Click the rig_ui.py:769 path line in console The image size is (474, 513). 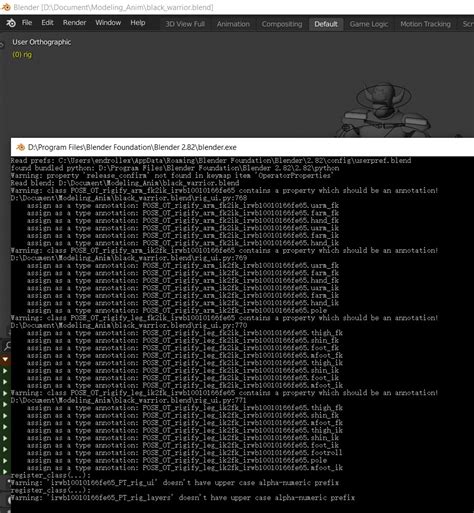click(x=129, y=258)
